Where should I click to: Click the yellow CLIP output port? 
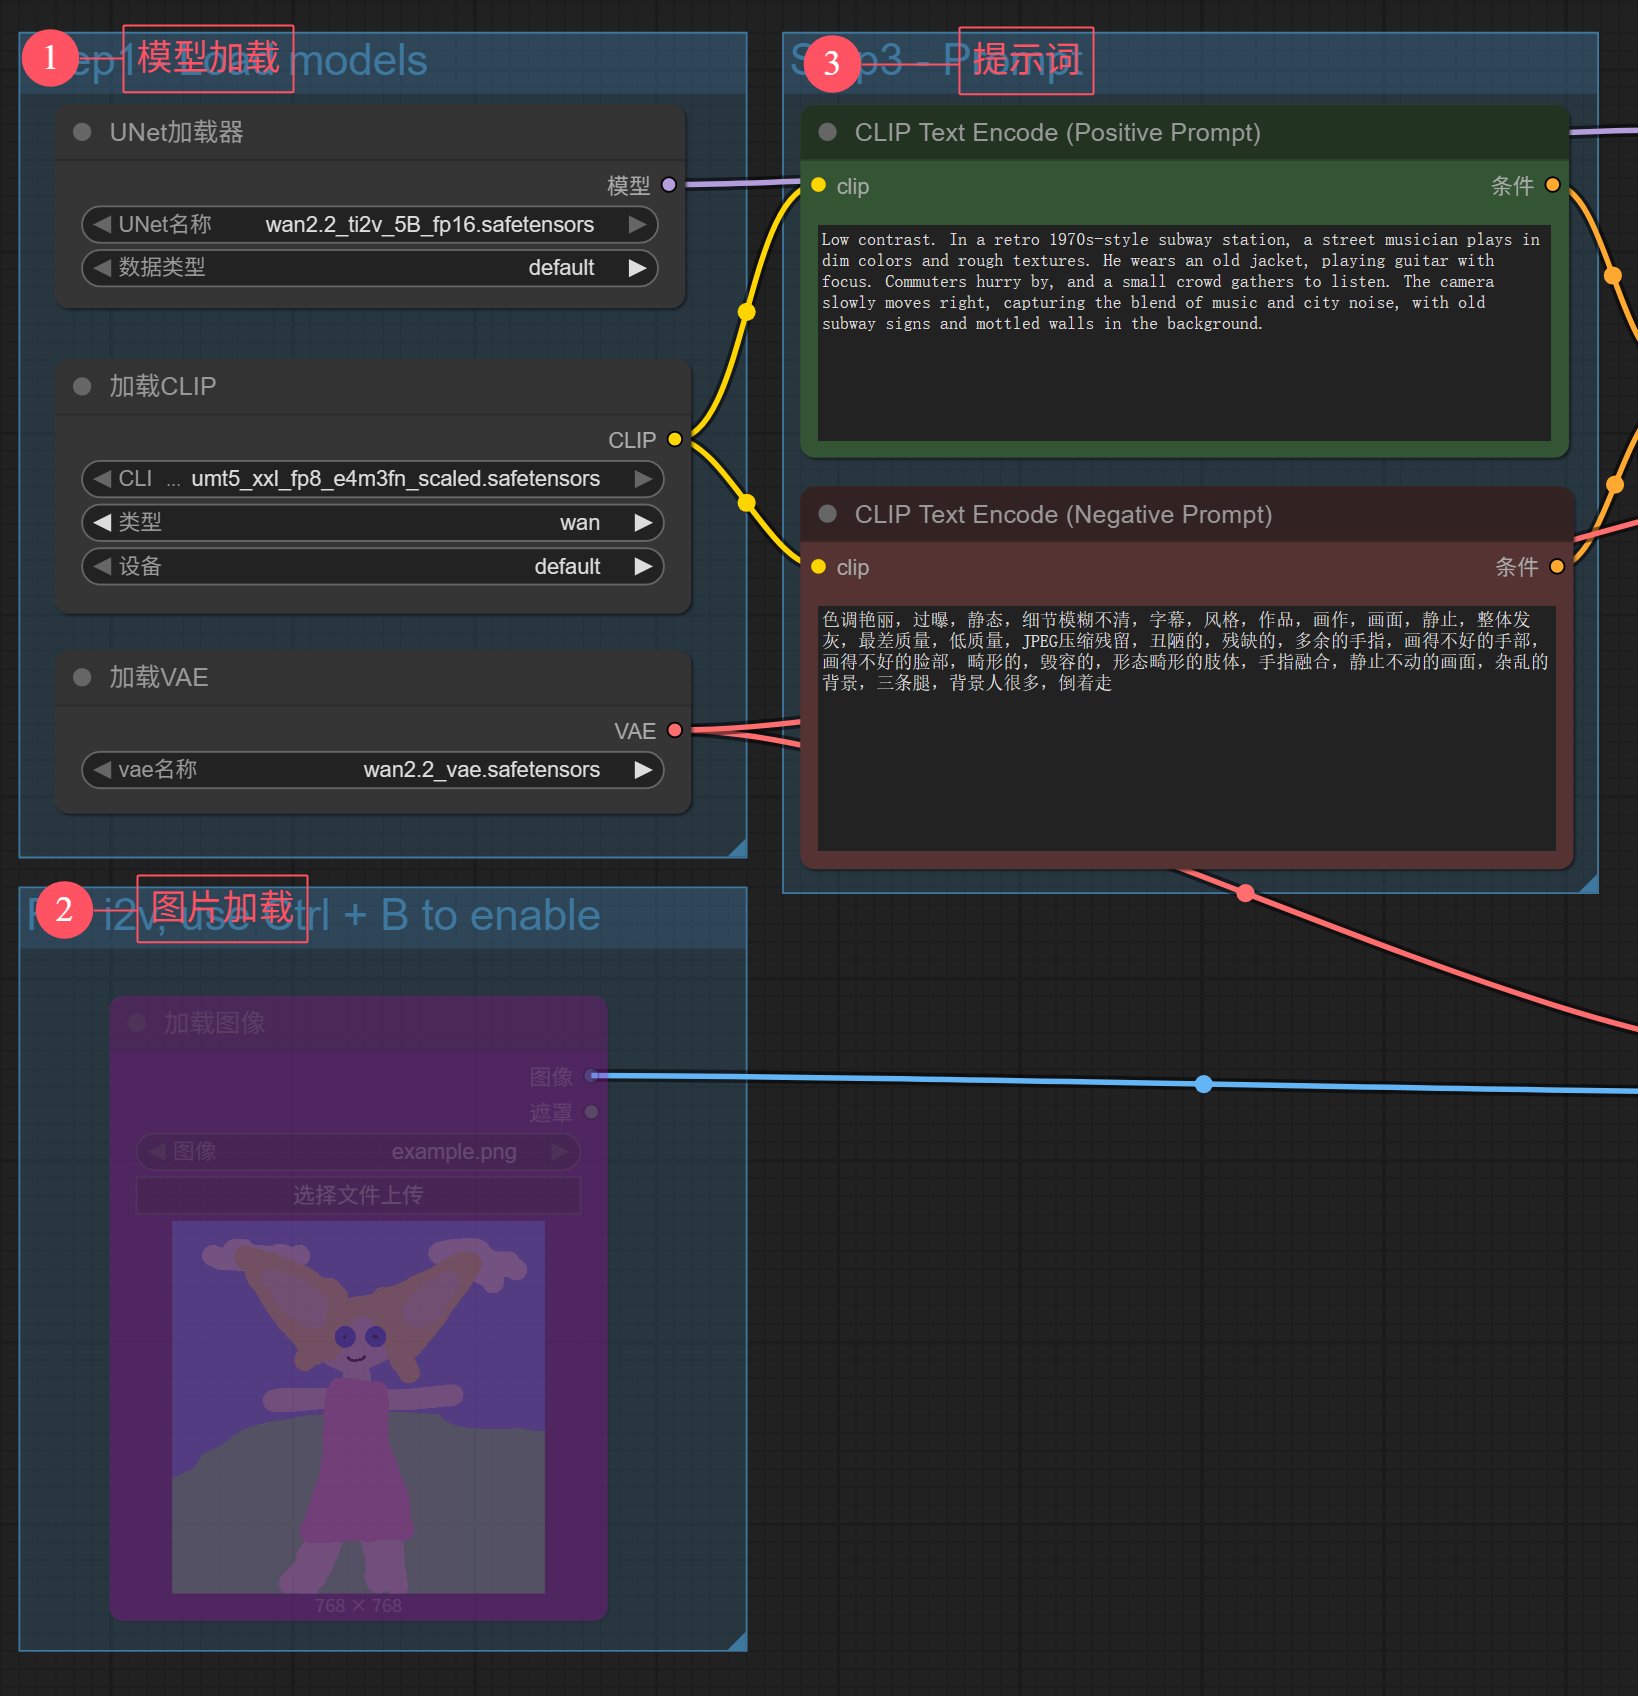pyautogui.click(x=675, y=439)
